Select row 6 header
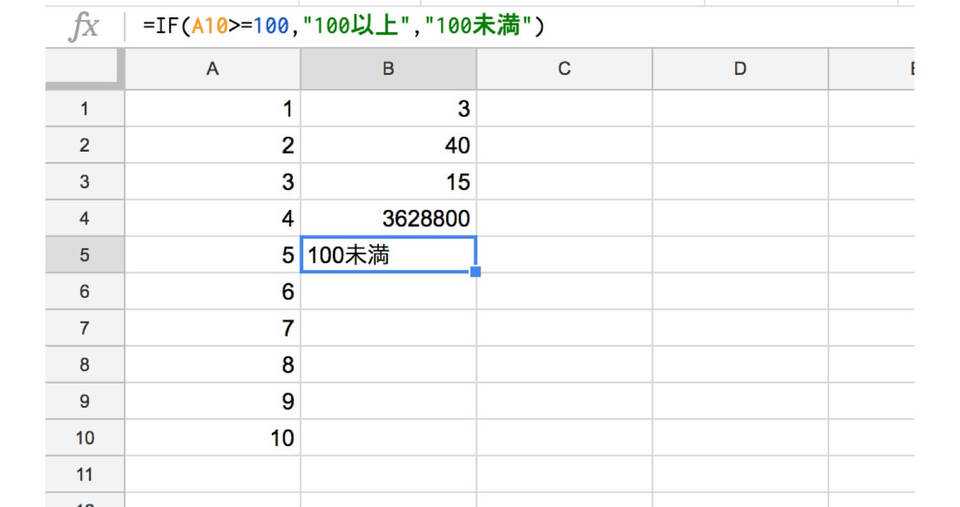The width and height of the screenshot is (960, 507). (x=84, y=291)
